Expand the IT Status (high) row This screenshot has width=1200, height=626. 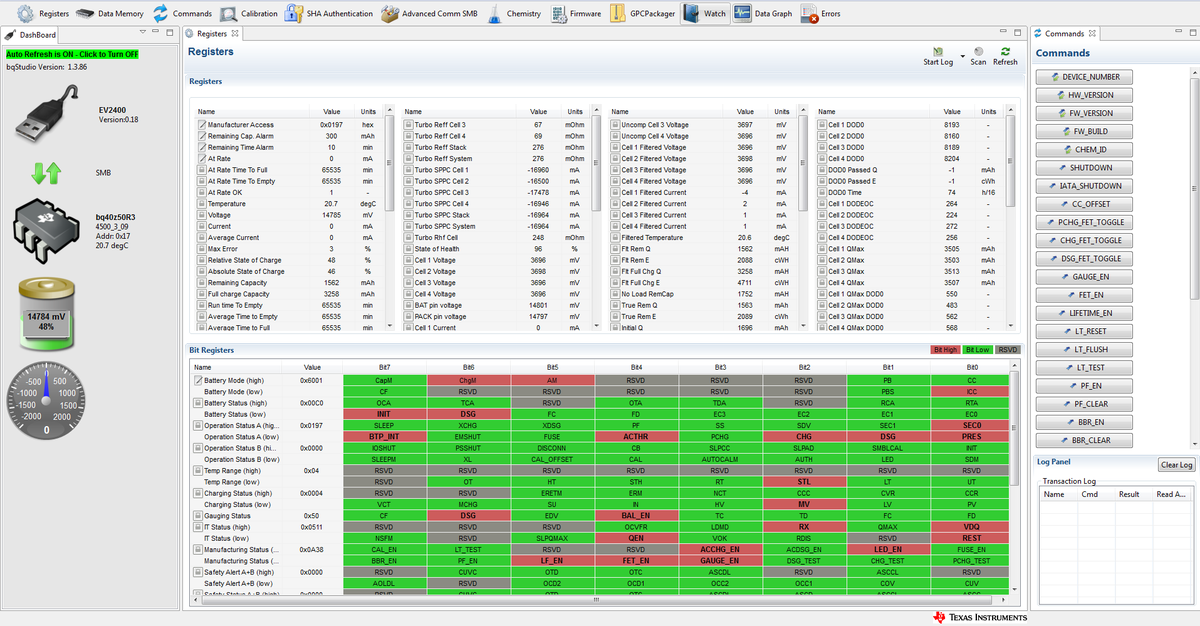pyautogui.click(x=198, y=526)
